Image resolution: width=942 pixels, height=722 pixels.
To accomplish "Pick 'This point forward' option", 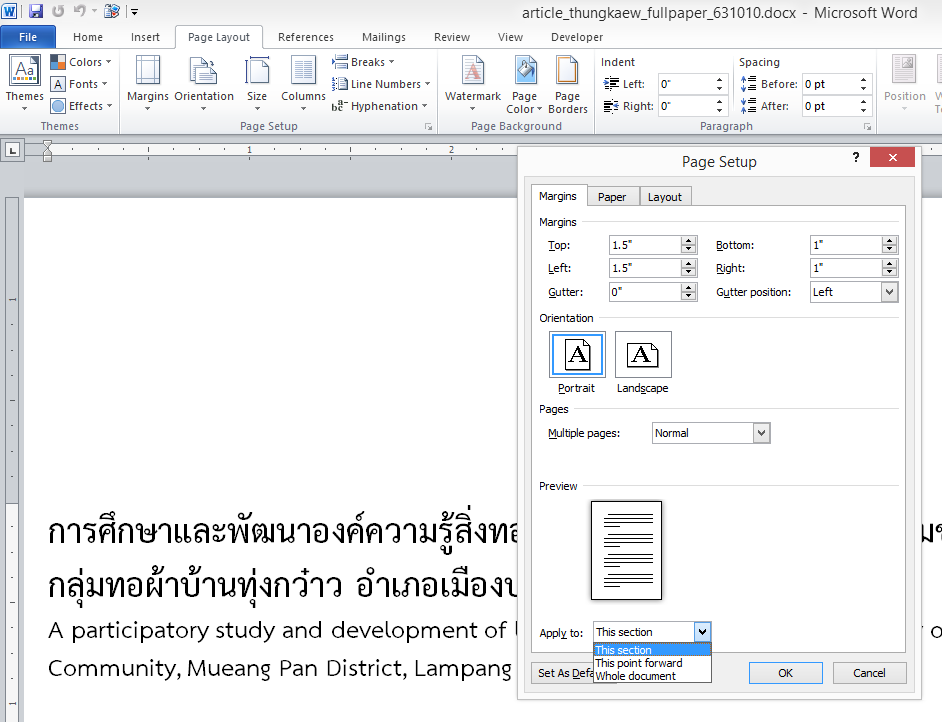I will [639, 663].
